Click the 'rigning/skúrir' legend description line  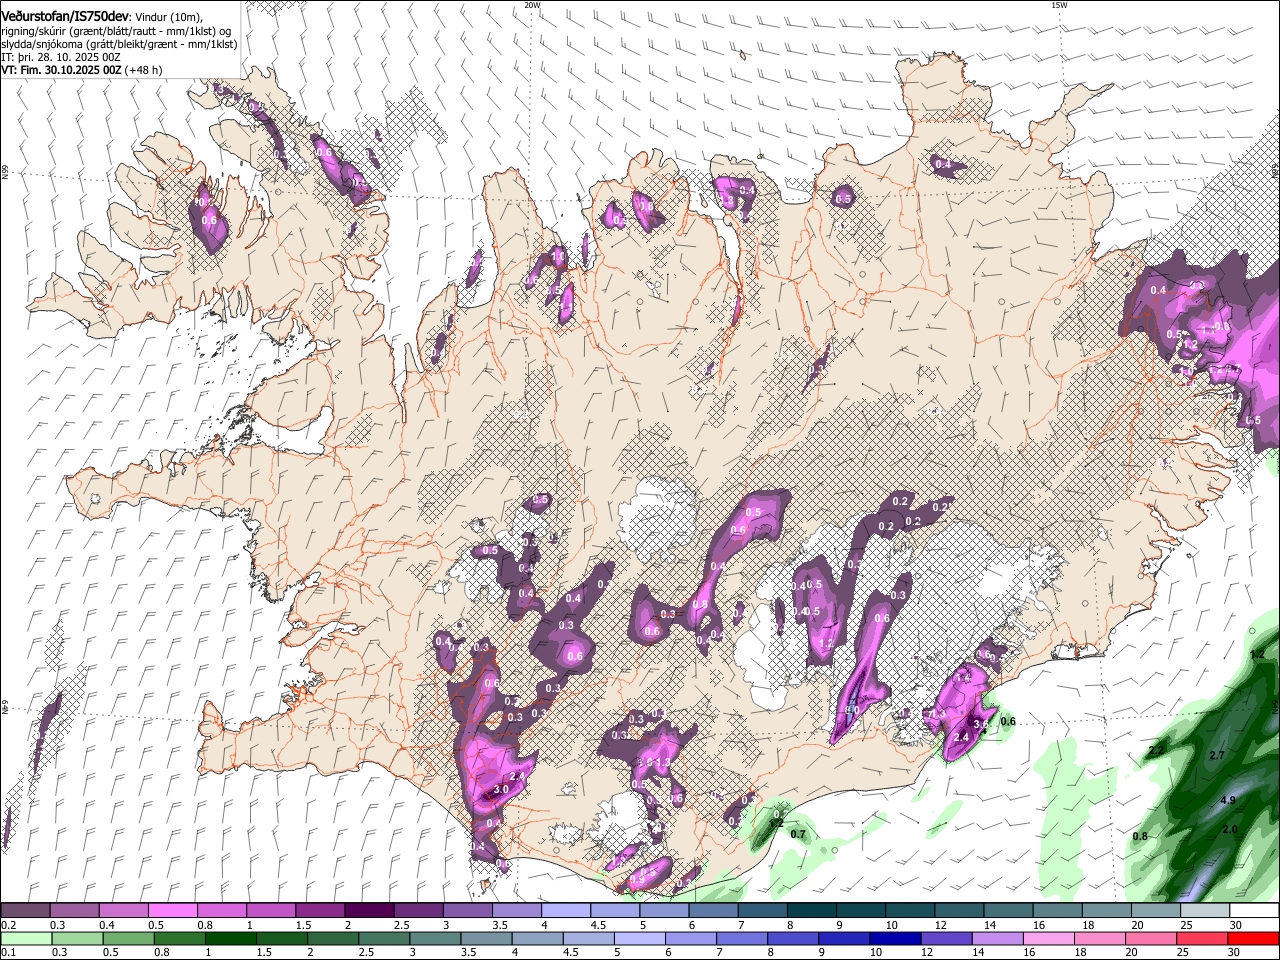116,31
